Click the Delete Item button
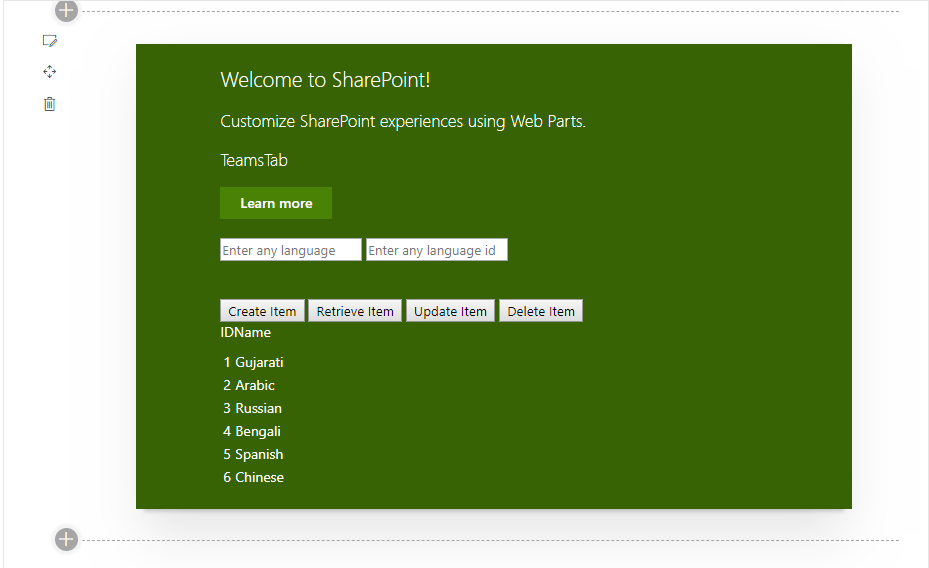 tap(541, 311)
